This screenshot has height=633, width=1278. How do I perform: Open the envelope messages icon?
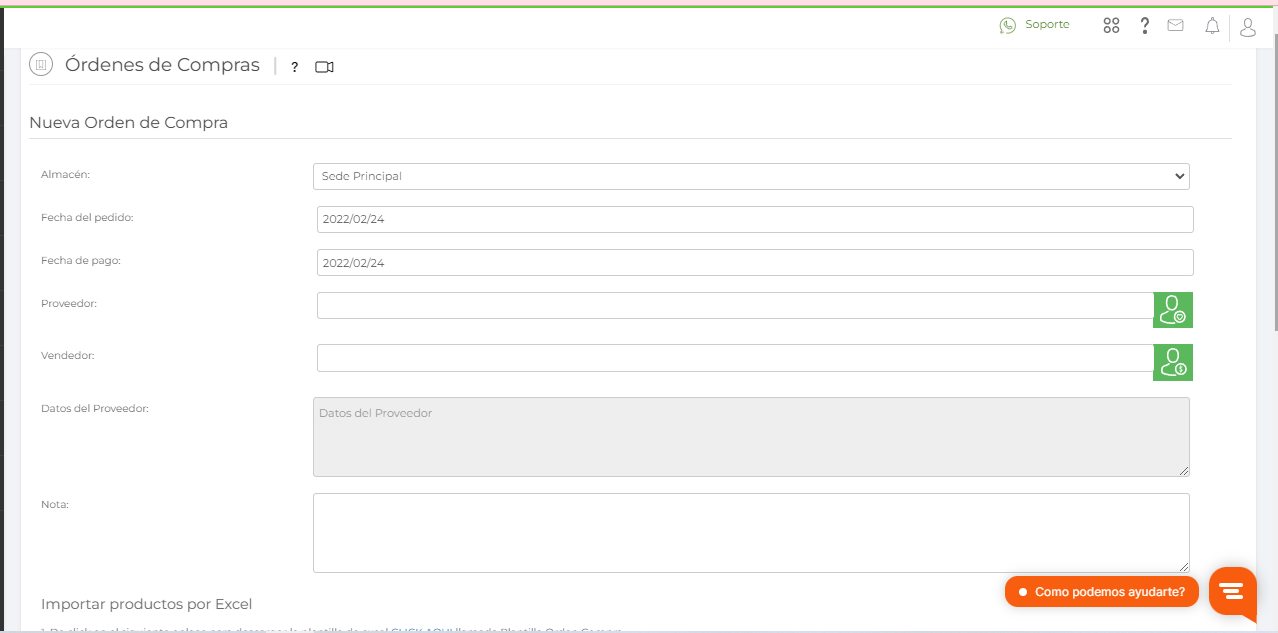pos(1175,25)
